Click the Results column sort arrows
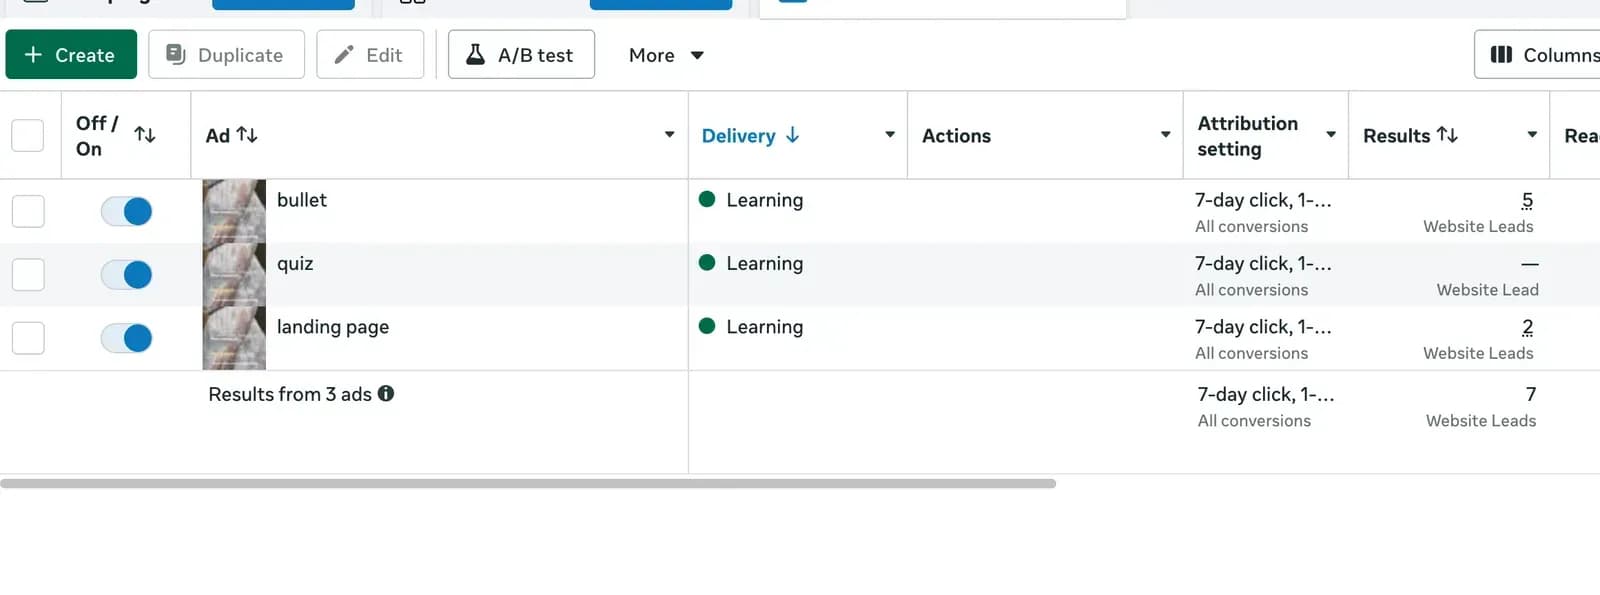Image resolution: width=1600 pixels, height=595 pixels. 1447,135
